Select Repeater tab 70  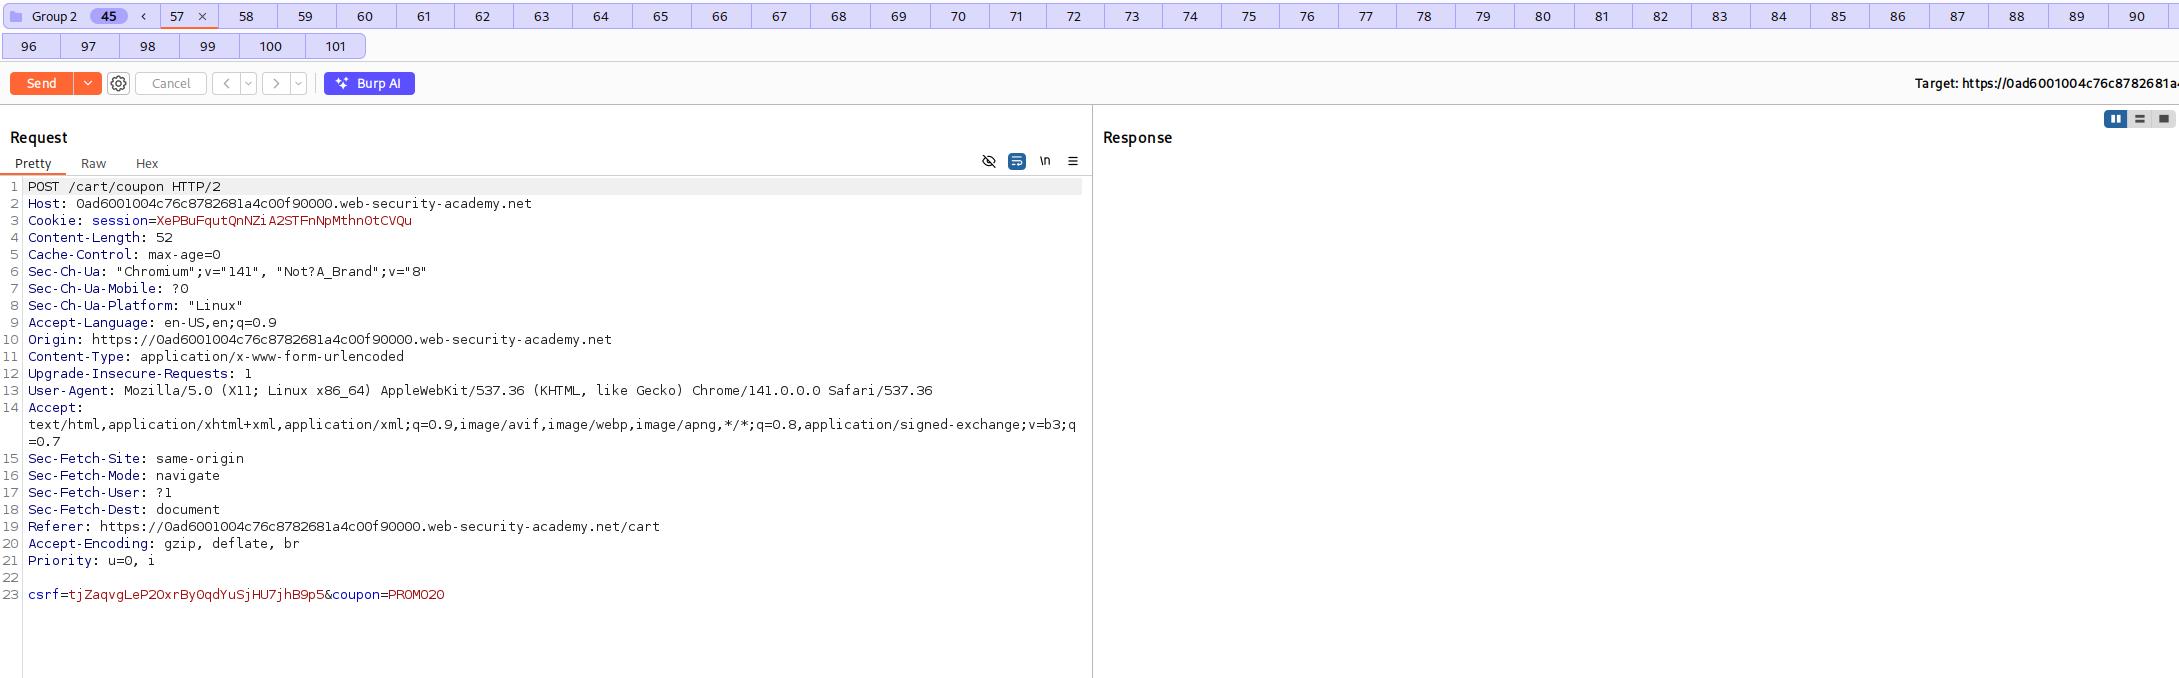[958, 17]
